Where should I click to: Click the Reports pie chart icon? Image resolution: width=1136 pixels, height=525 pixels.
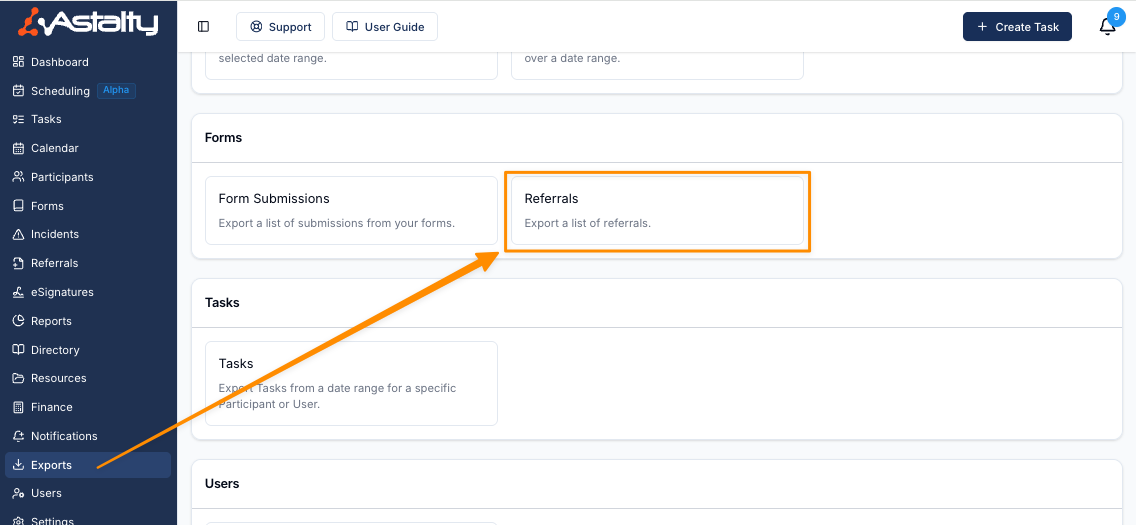(18, 321)
